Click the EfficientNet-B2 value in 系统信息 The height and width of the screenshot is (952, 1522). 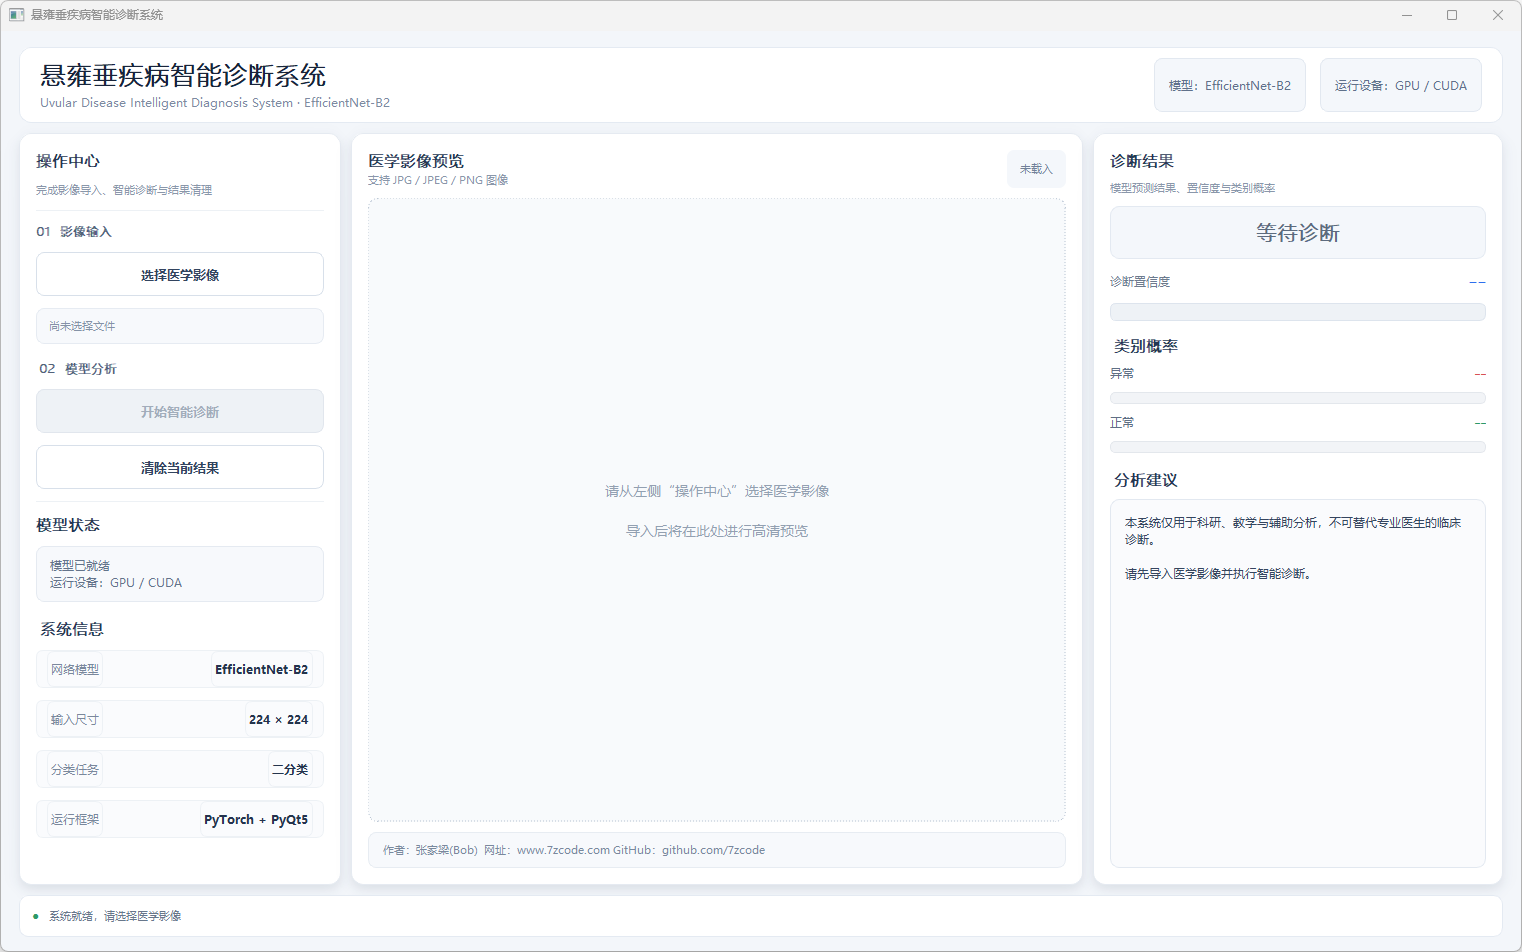[262, 669]
